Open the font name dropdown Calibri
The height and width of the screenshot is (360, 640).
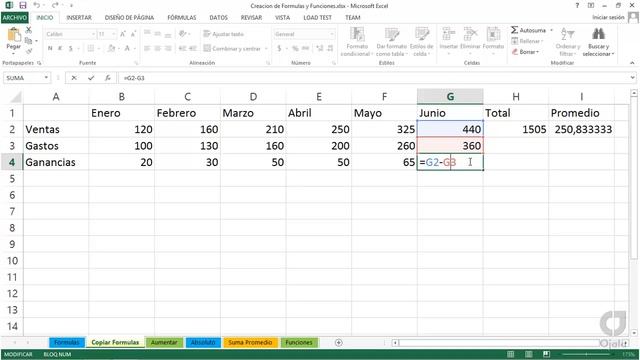(93, 34)
